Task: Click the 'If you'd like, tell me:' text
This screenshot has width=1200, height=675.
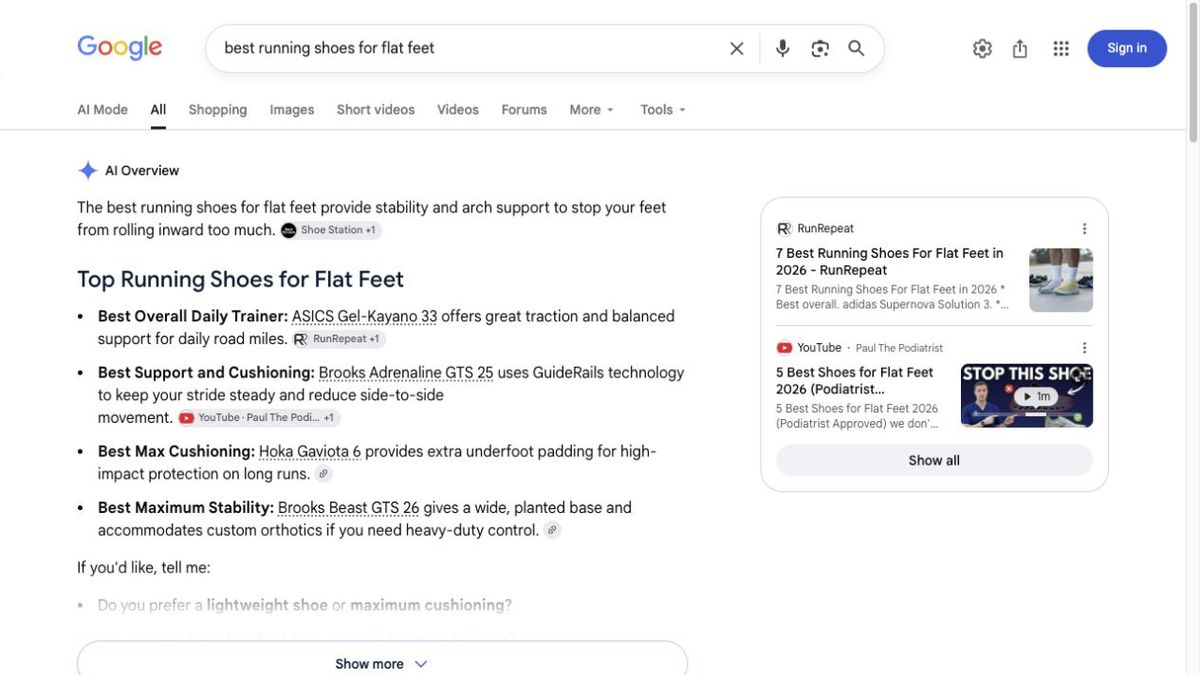Action: pyautogui.click(x=144, y=568)
